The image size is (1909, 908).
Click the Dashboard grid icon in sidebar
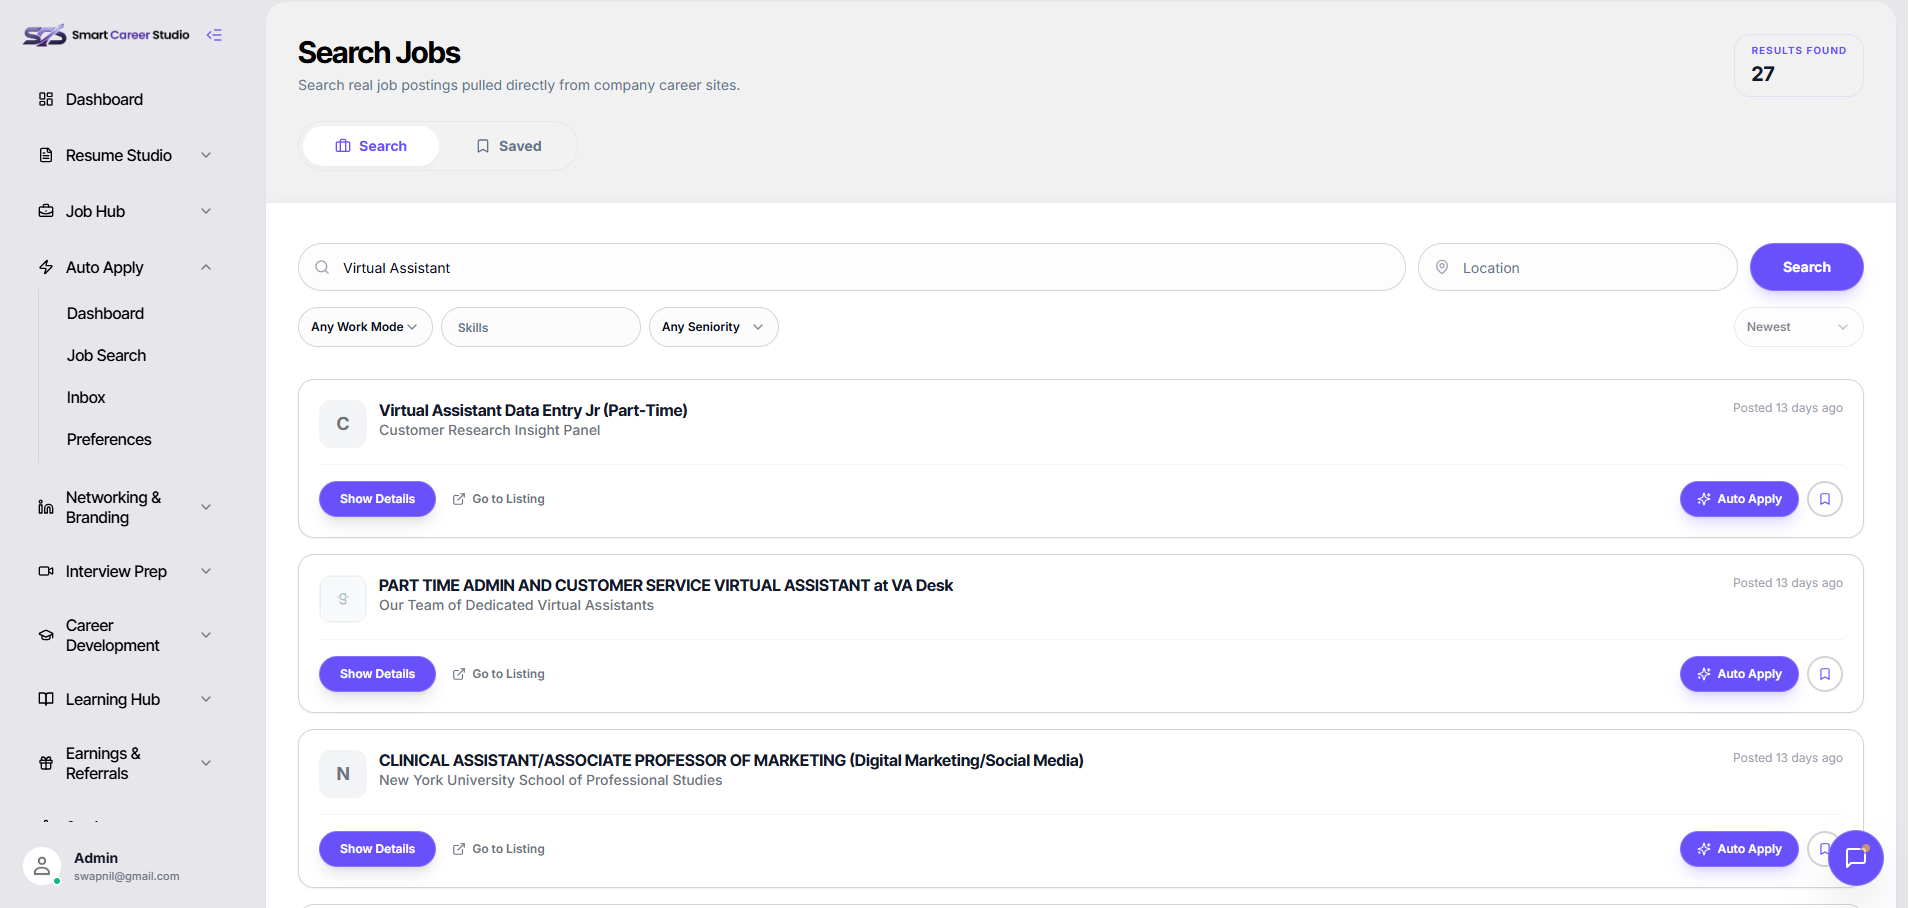click(46, 99)
